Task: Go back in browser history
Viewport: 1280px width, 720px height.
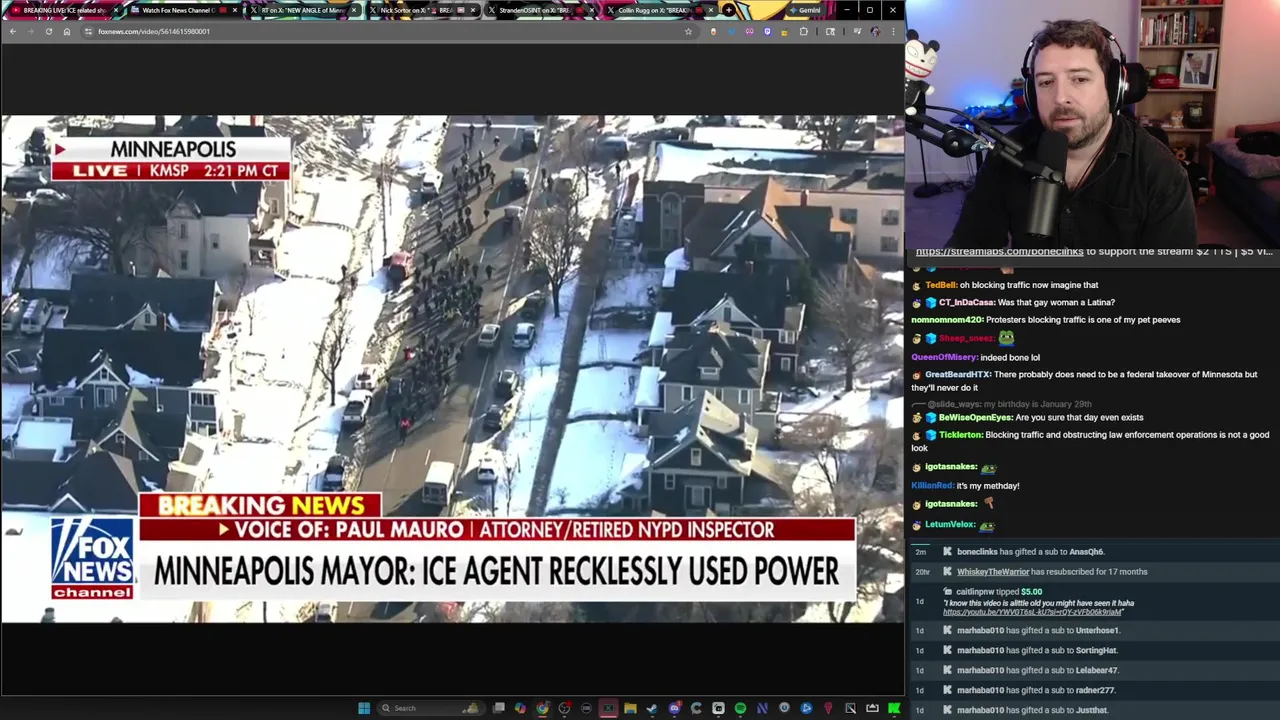Action: click(12, 31)
